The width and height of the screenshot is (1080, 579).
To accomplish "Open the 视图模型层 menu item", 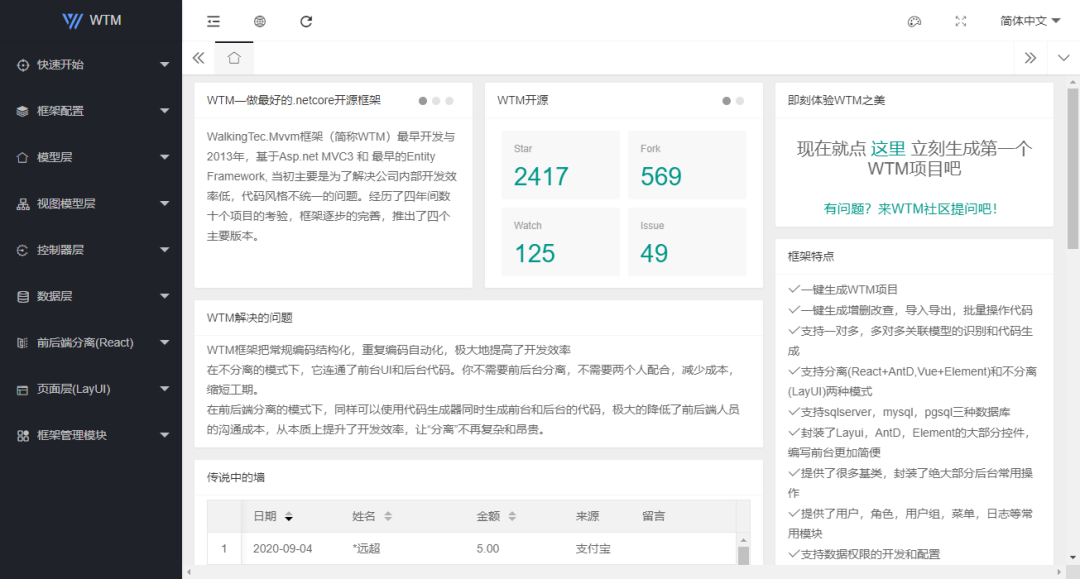I will [91, 204].
